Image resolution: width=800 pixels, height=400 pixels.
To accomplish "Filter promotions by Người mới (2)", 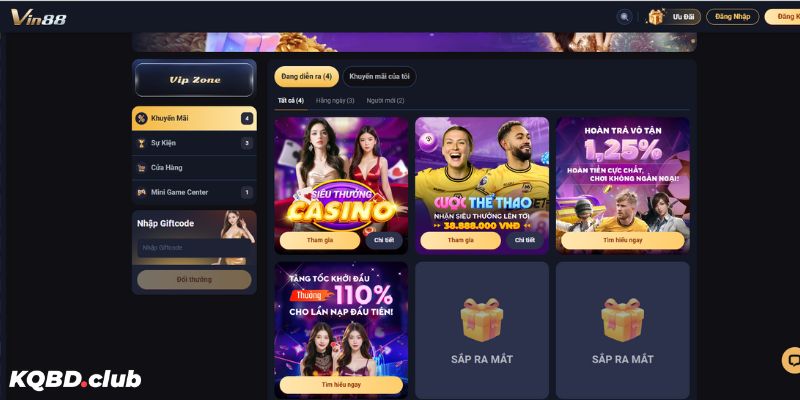I will coord(385,101).
